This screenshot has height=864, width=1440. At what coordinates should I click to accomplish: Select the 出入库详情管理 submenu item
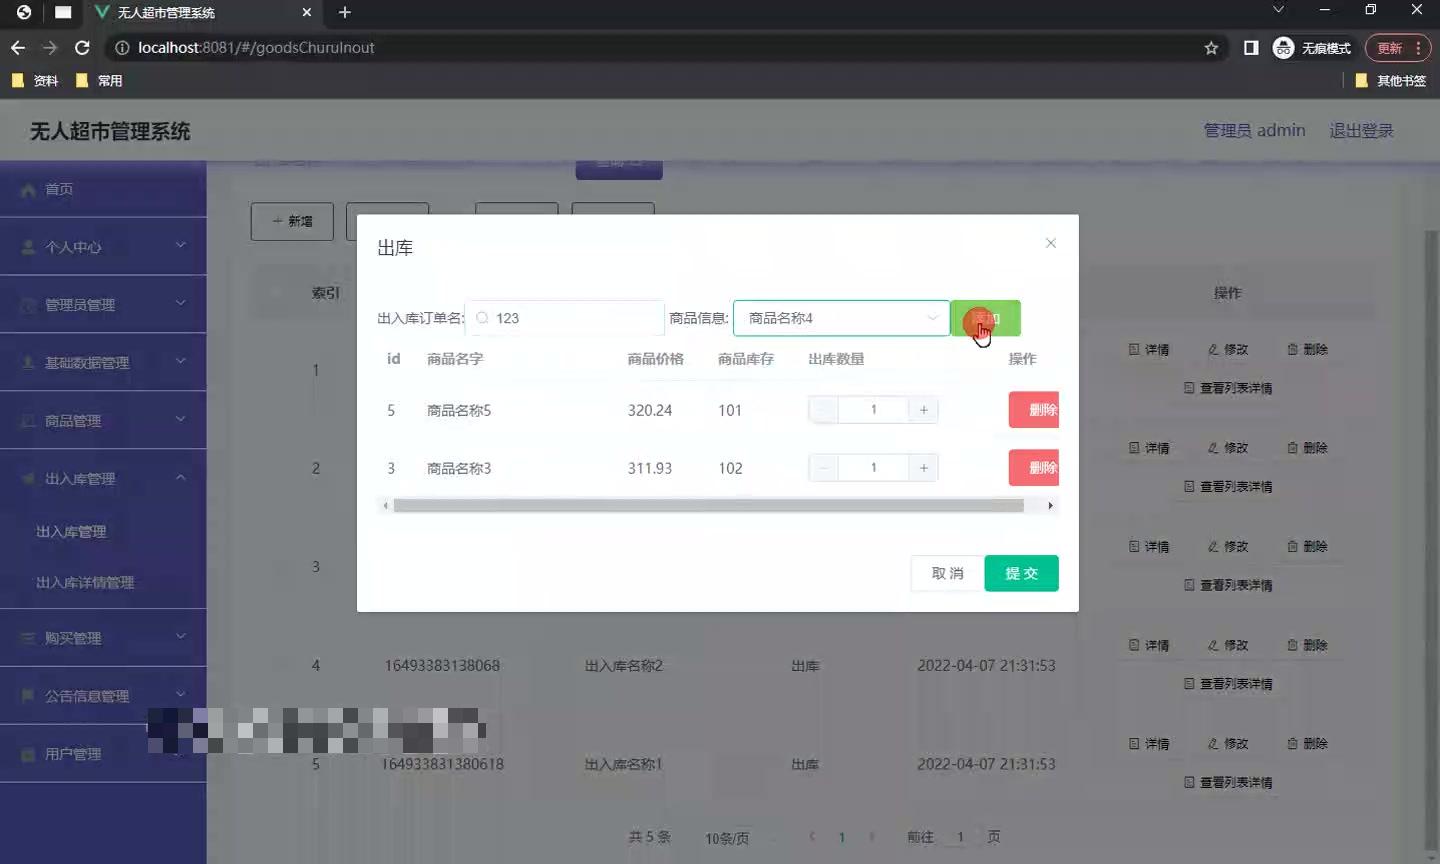tap(85, 582)
